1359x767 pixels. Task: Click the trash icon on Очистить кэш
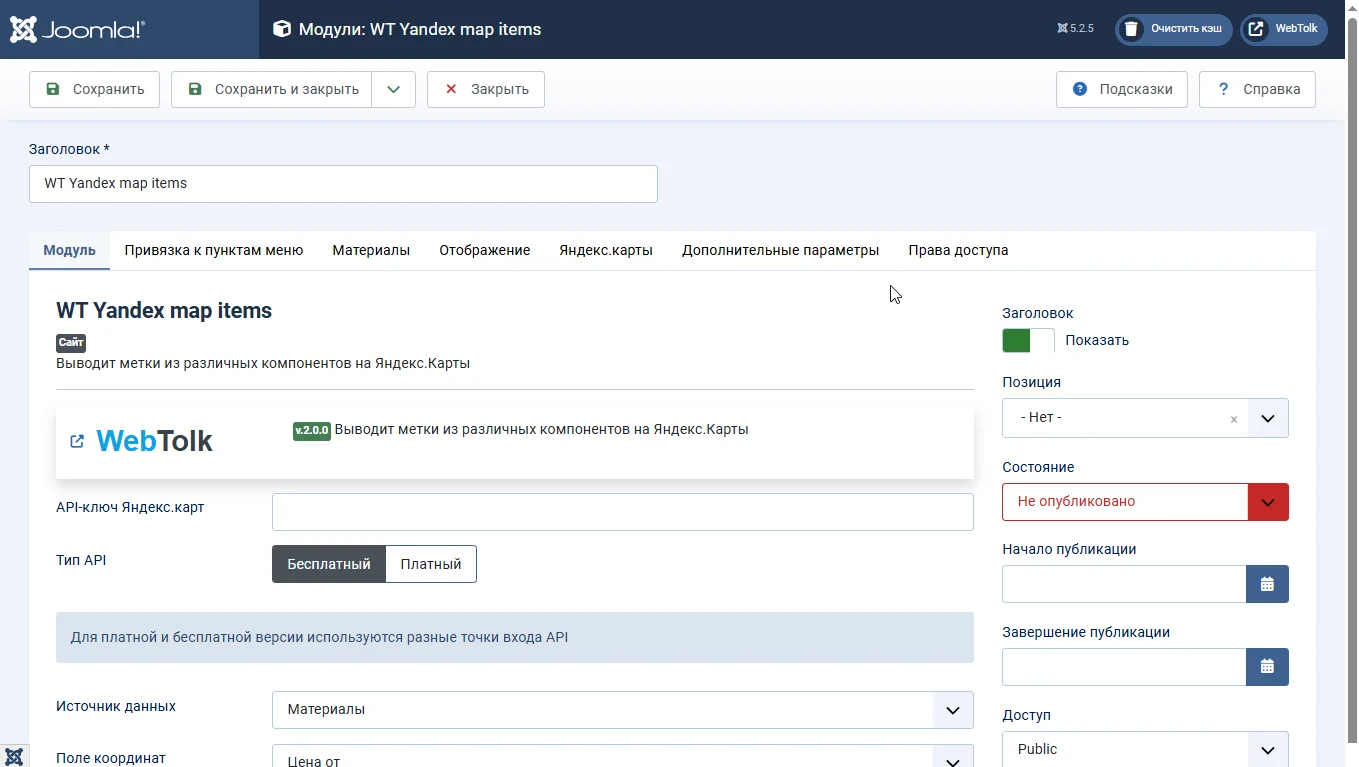(1131, 29)
